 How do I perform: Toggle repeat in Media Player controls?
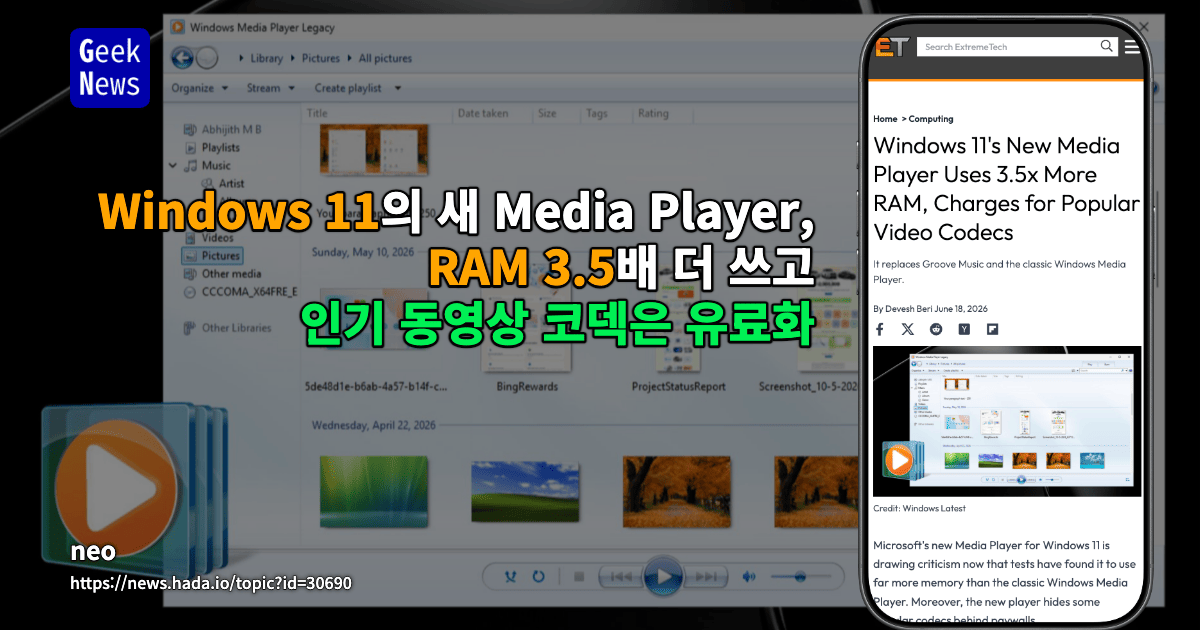[539, 577]
